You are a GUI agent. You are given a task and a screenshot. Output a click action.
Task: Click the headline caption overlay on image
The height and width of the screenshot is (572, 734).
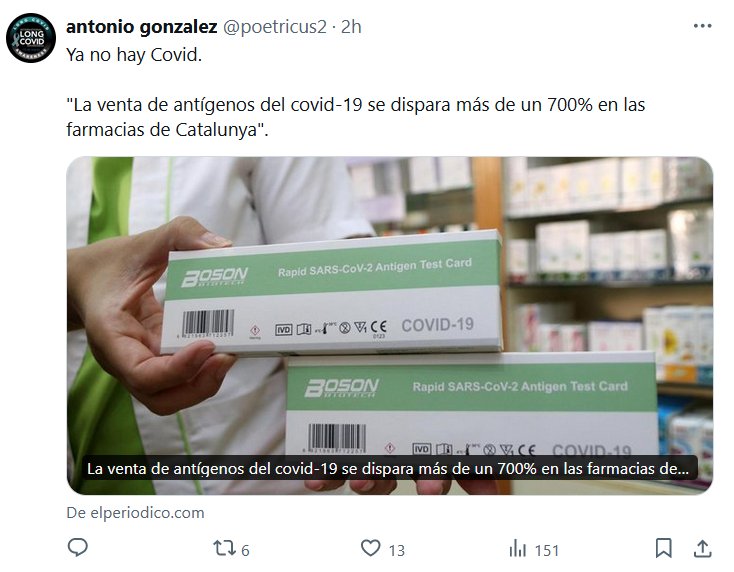[388, 469]
